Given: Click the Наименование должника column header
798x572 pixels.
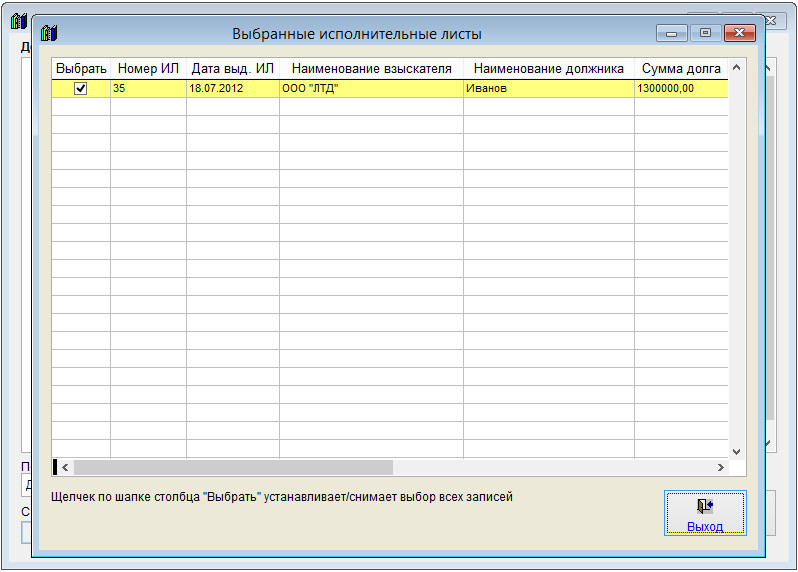Looking at the screenshot, I should (549, 69).
